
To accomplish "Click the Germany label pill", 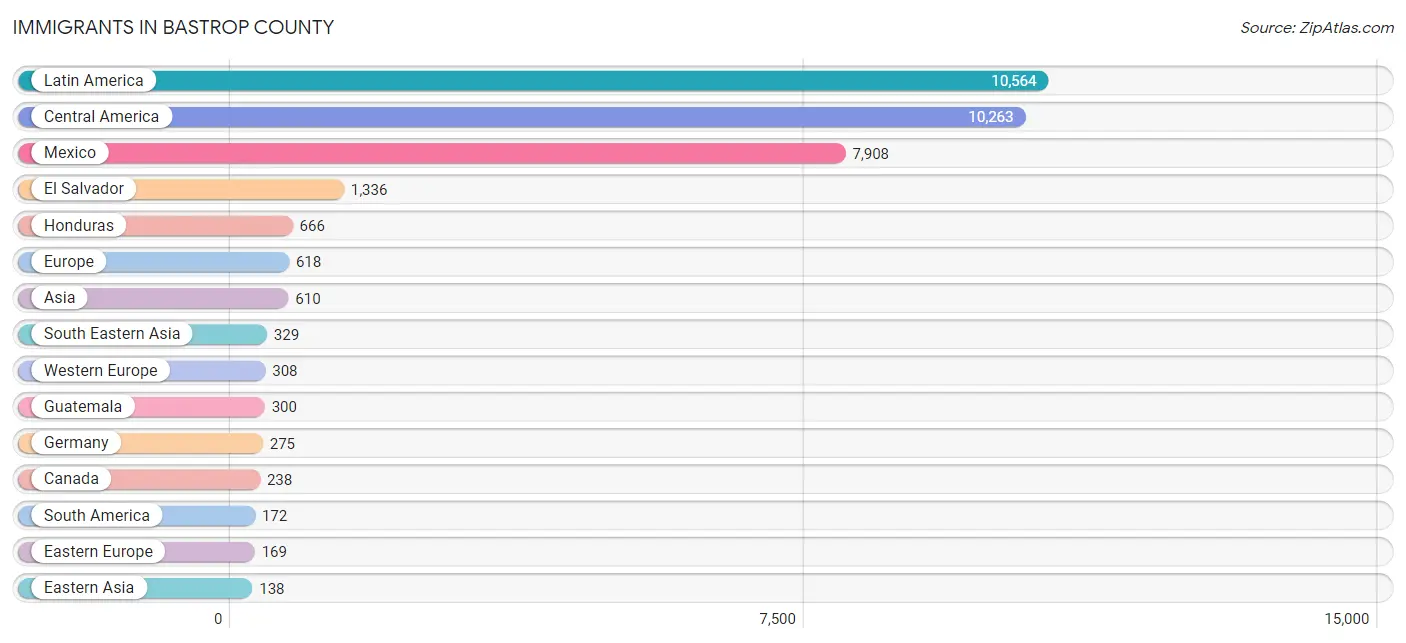I will (x=76, y=443).
